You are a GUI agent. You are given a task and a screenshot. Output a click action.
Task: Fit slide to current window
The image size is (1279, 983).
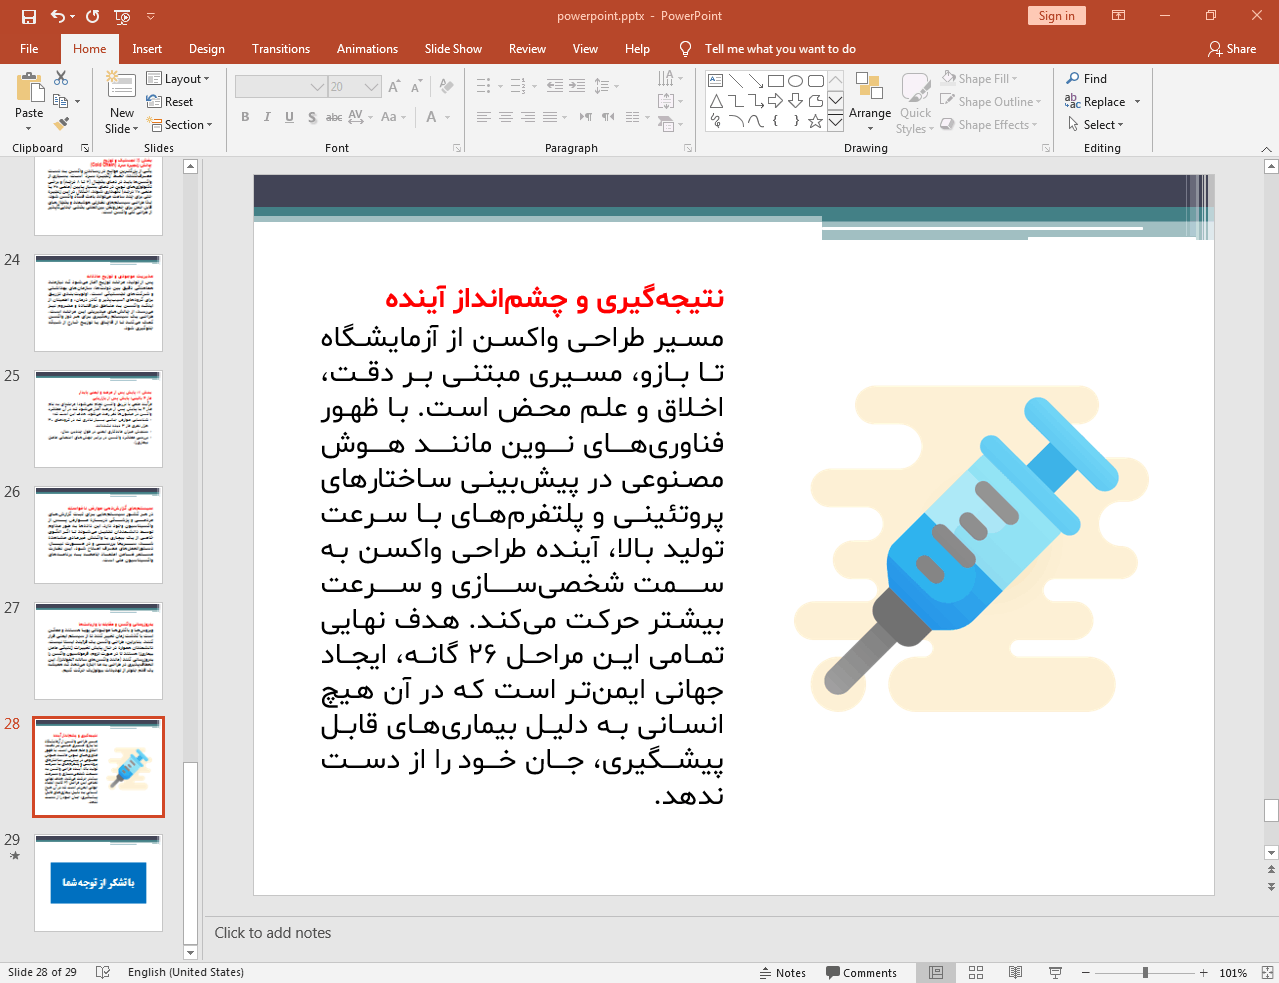(1267, 972)
